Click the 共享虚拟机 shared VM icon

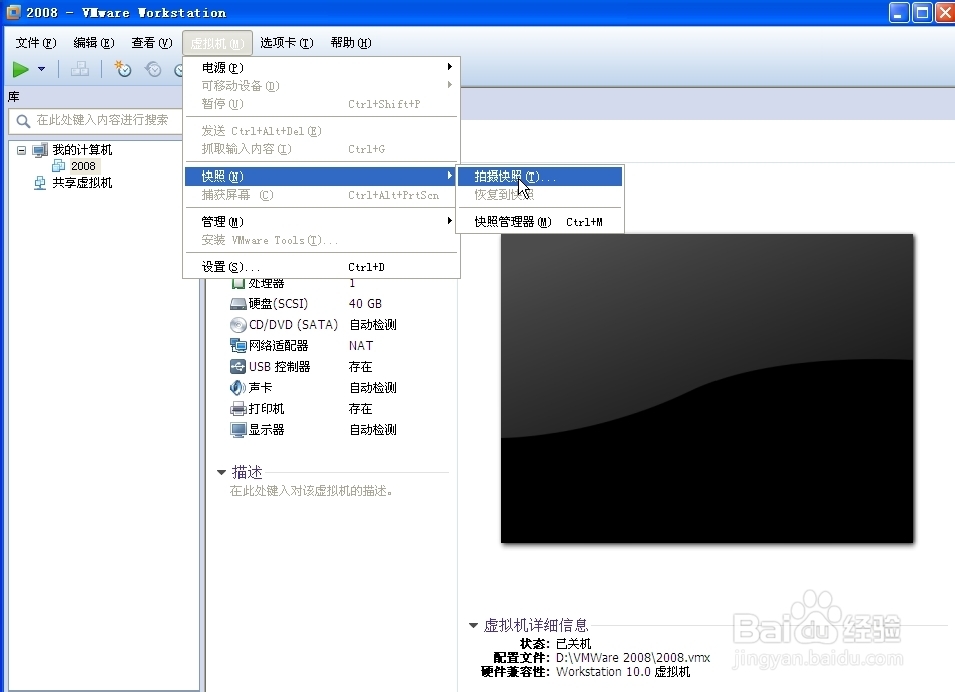[40, 183]
